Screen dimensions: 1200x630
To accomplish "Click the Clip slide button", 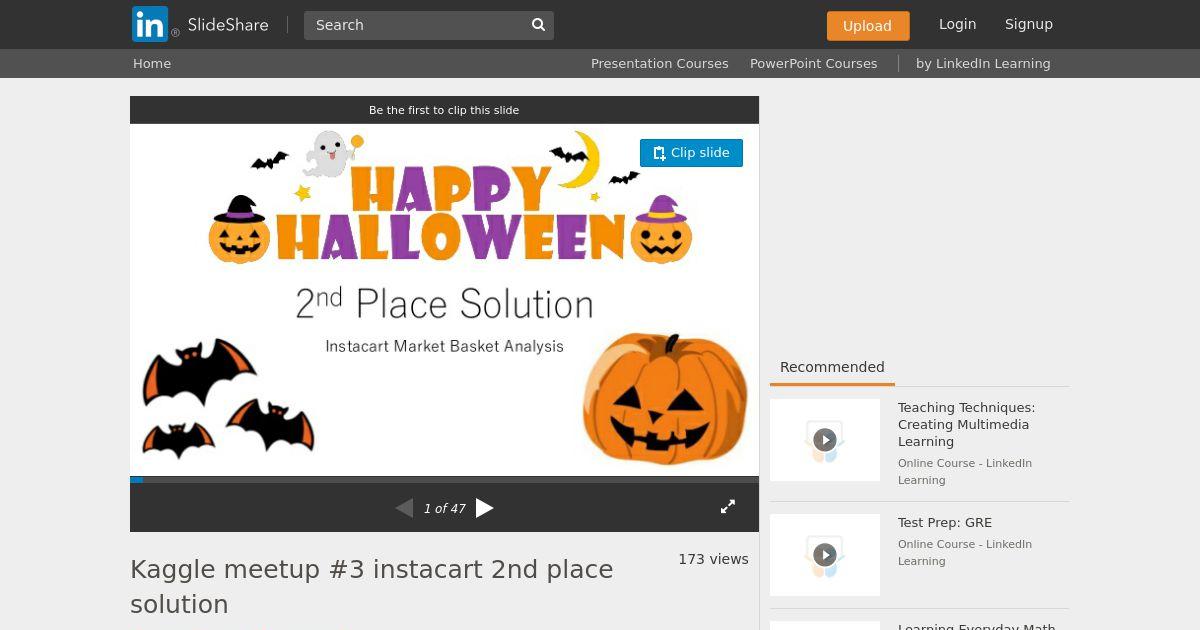I will pyautogui.click(x=691, y=153).
